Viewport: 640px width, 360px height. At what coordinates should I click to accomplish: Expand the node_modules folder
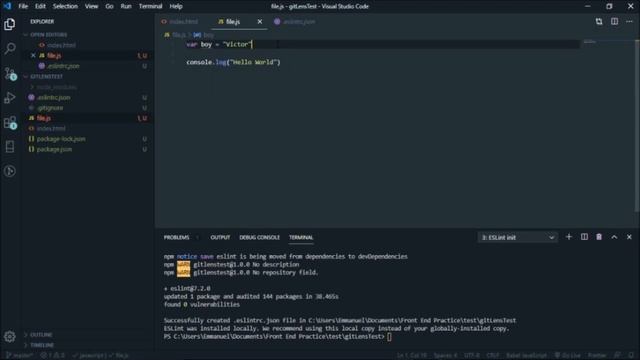pos(53,87)
